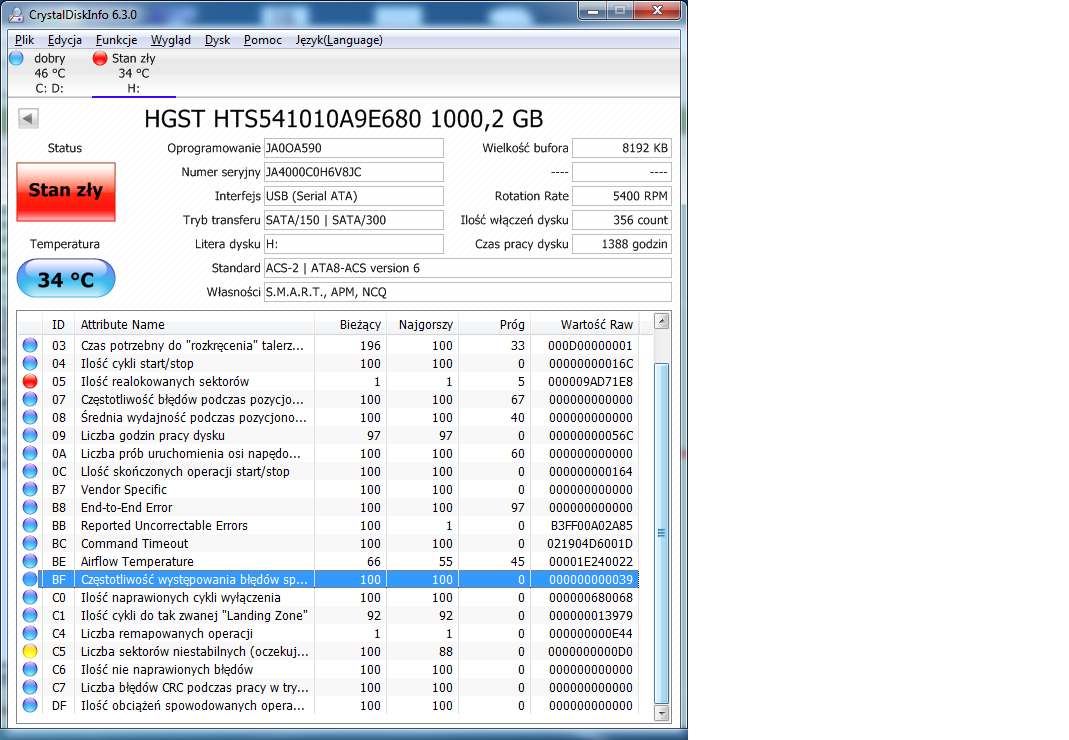
Task: Select row Command Timeout
Action: click(327, 544)
